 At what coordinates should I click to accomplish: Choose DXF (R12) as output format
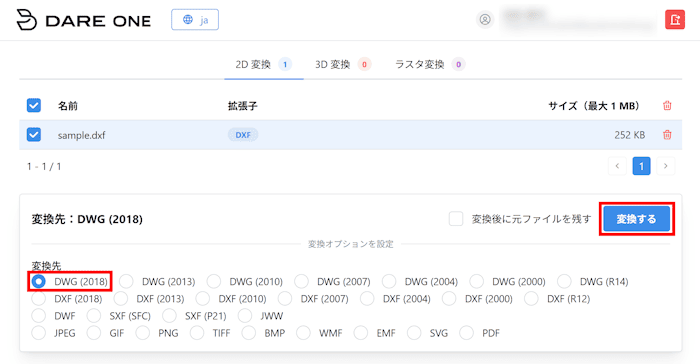click(531, 298)
